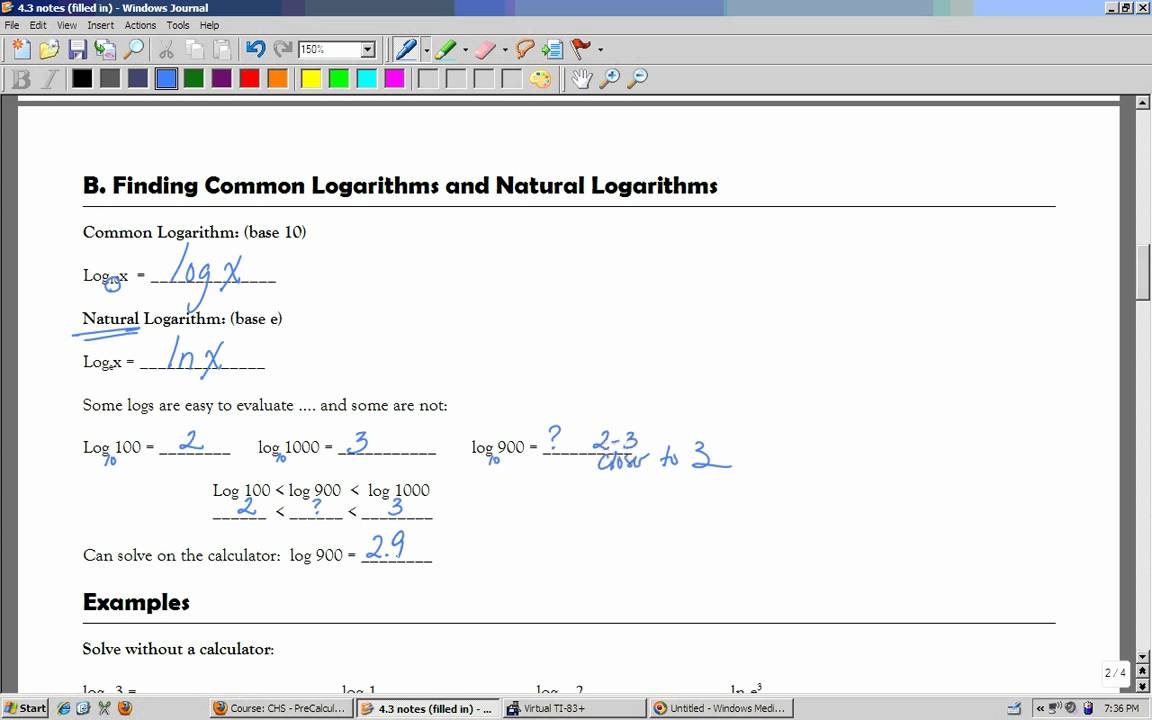Open the Help menu

click(x=209, y=25)
